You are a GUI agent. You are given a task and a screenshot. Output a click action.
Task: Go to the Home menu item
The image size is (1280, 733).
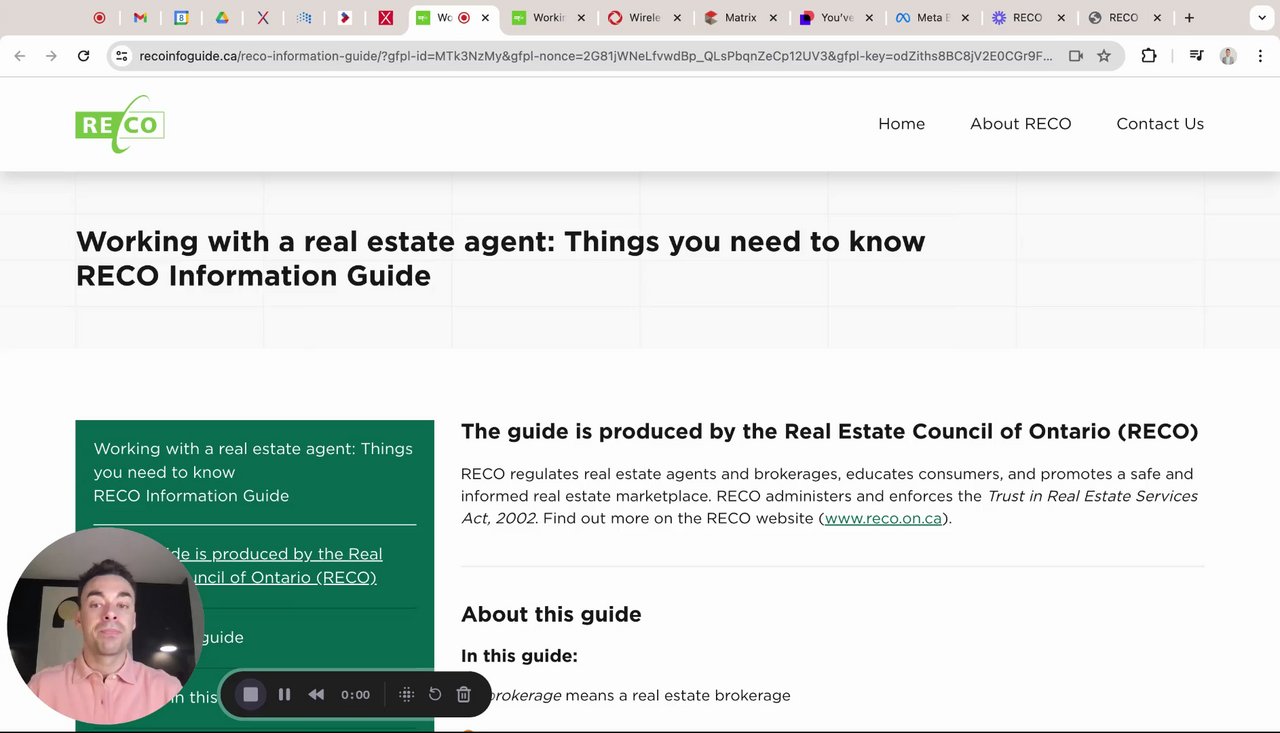tap(901, 124)
